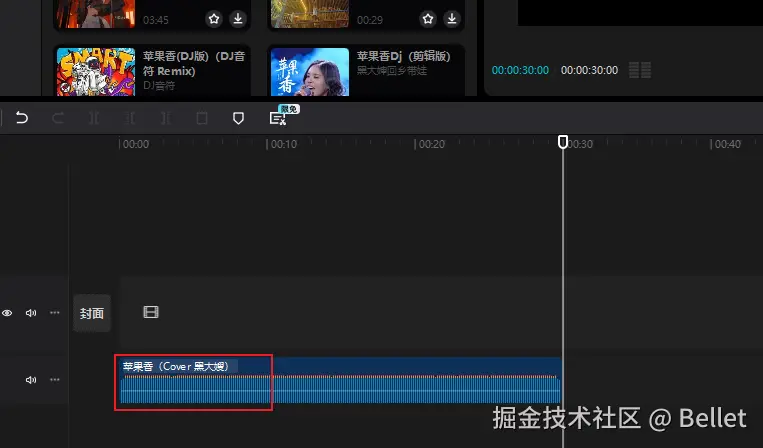Undo the last edit in toolbar

click(x=22, y=118)
